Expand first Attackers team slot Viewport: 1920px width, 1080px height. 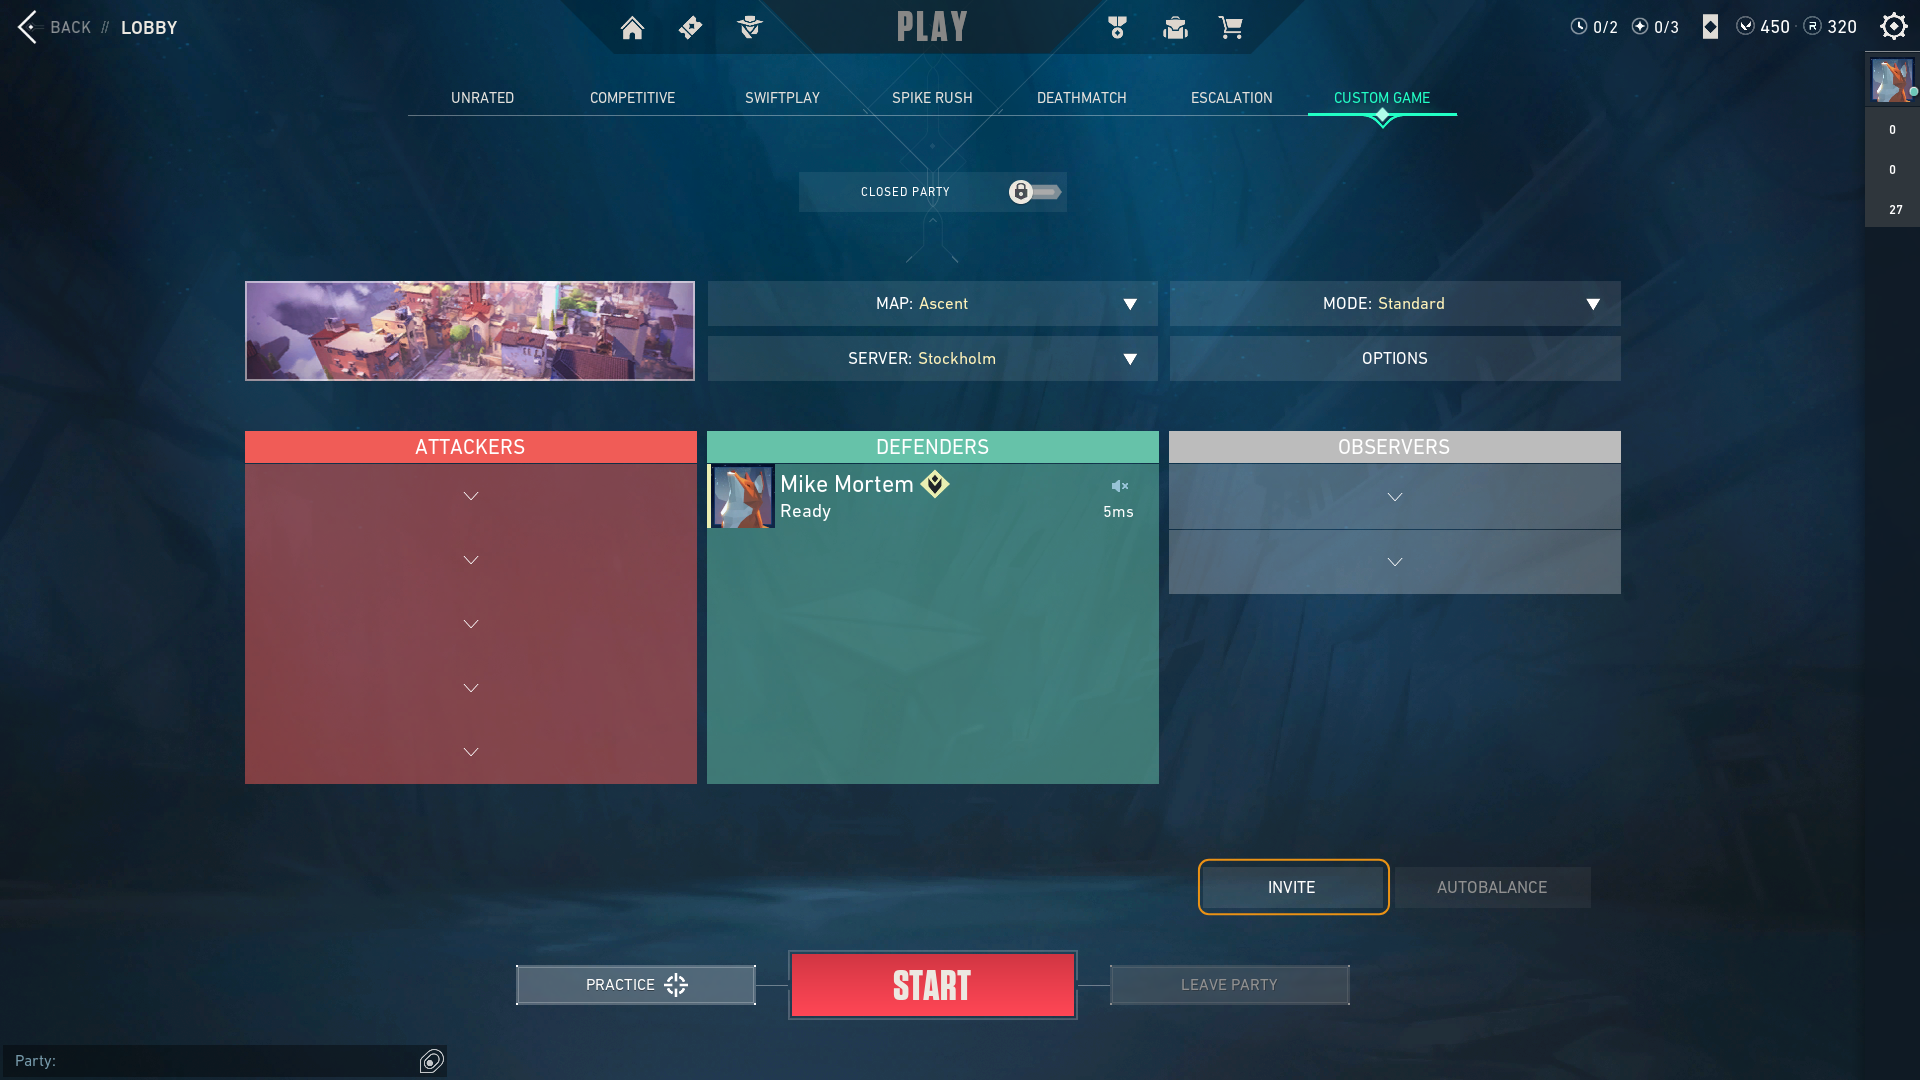471,496
